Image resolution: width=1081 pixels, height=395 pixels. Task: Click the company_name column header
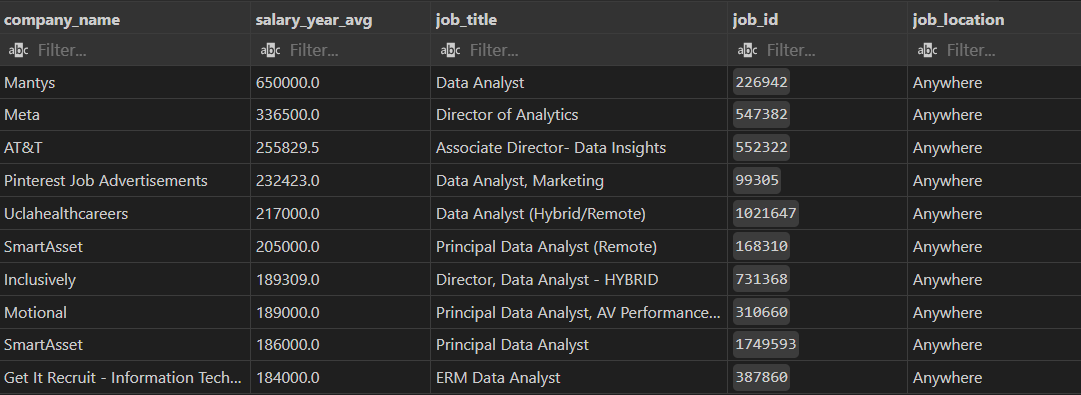(x=62, y=20)
